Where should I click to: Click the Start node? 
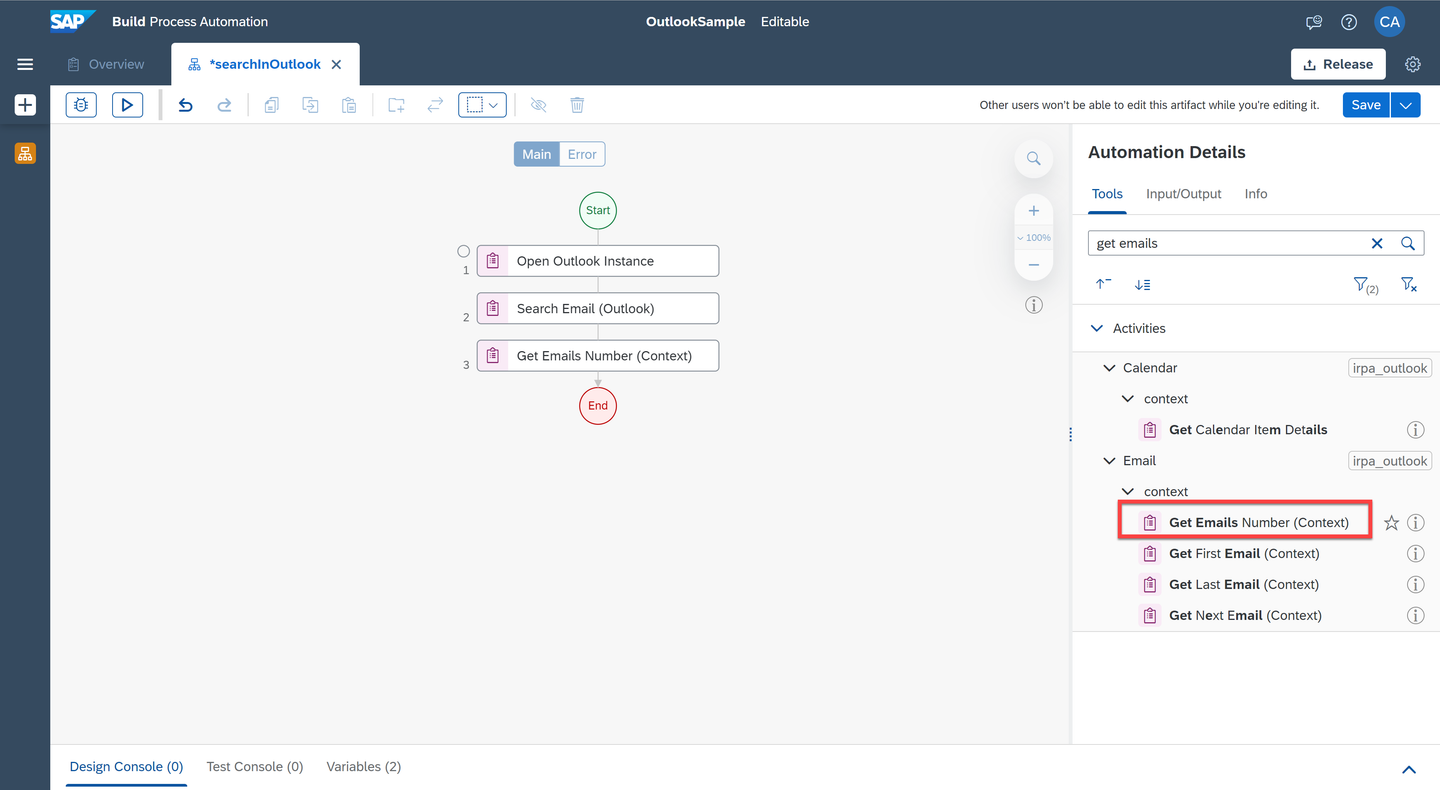598,210
